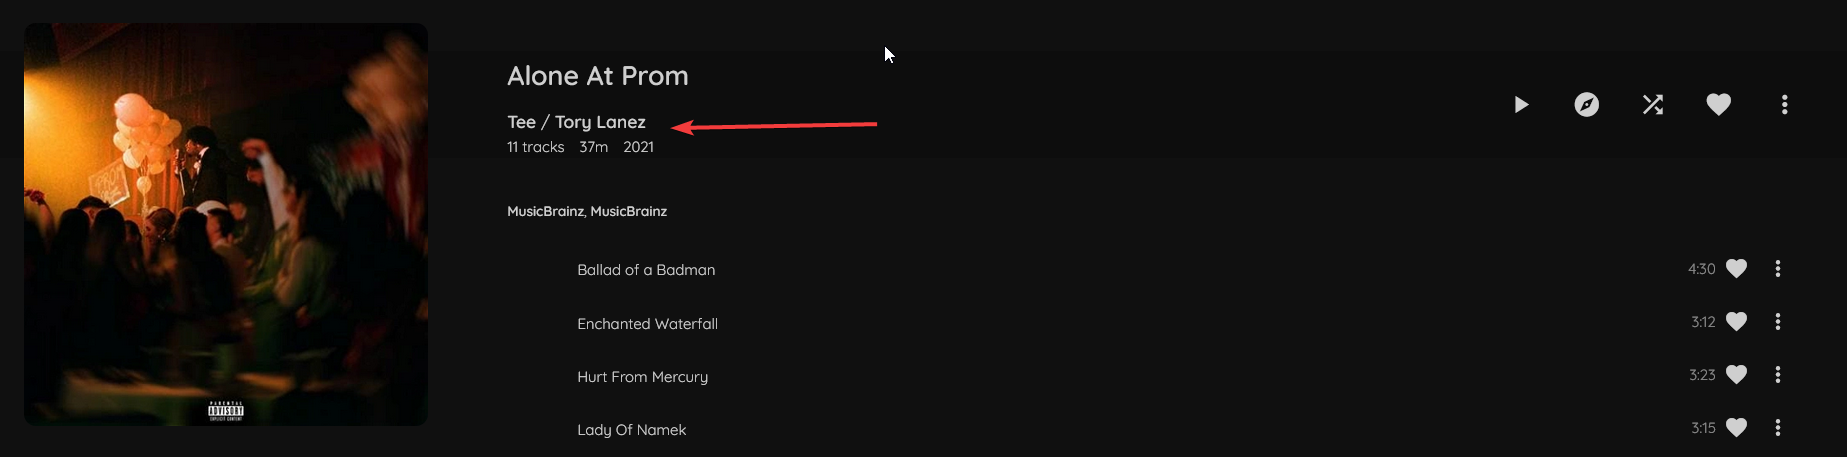Open Hurt From Mercury options menu
The width and height of the screenshot is (1847, 457).
[x=1778, y=375]
